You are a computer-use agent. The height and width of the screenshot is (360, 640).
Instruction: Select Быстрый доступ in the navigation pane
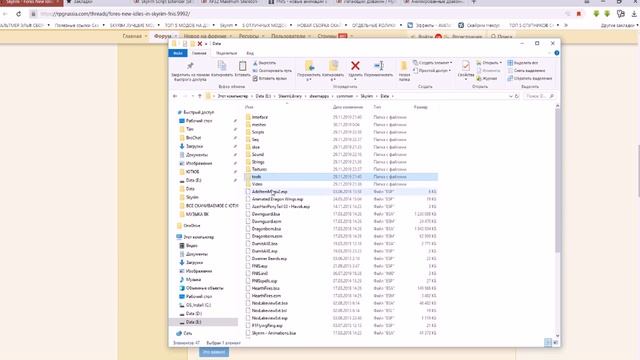tap(198, 112)
